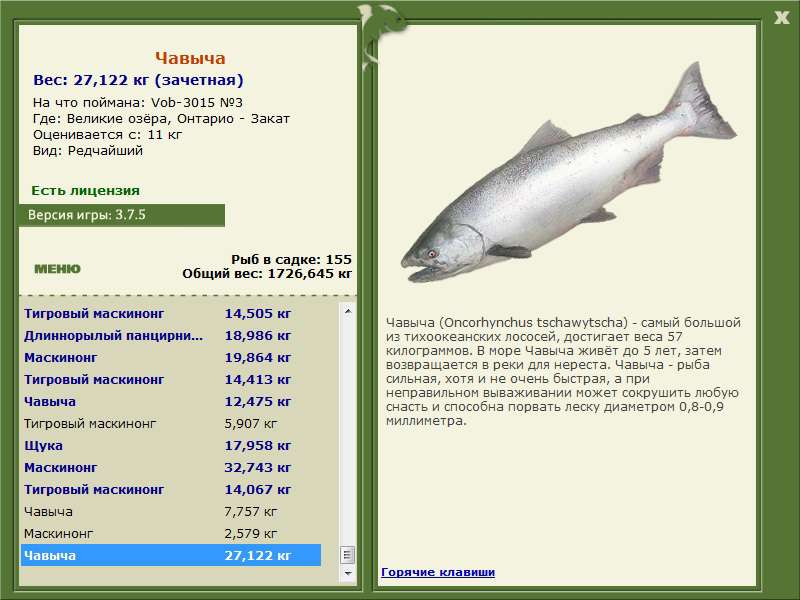
Task: Select Маскинонг 2,579 кг row
Action: [x=171, y=533]
